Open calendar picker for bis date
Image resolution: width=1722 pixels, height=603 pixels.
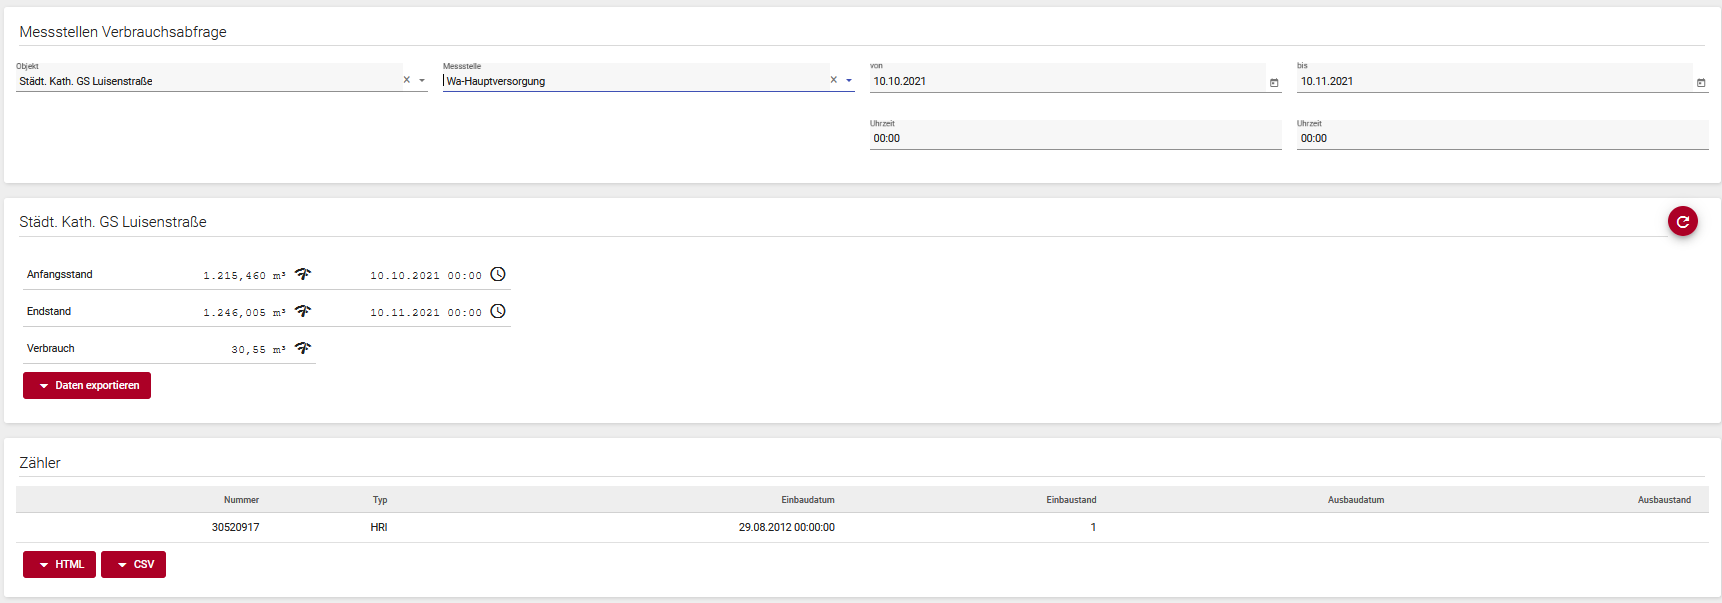point(1700,82)
